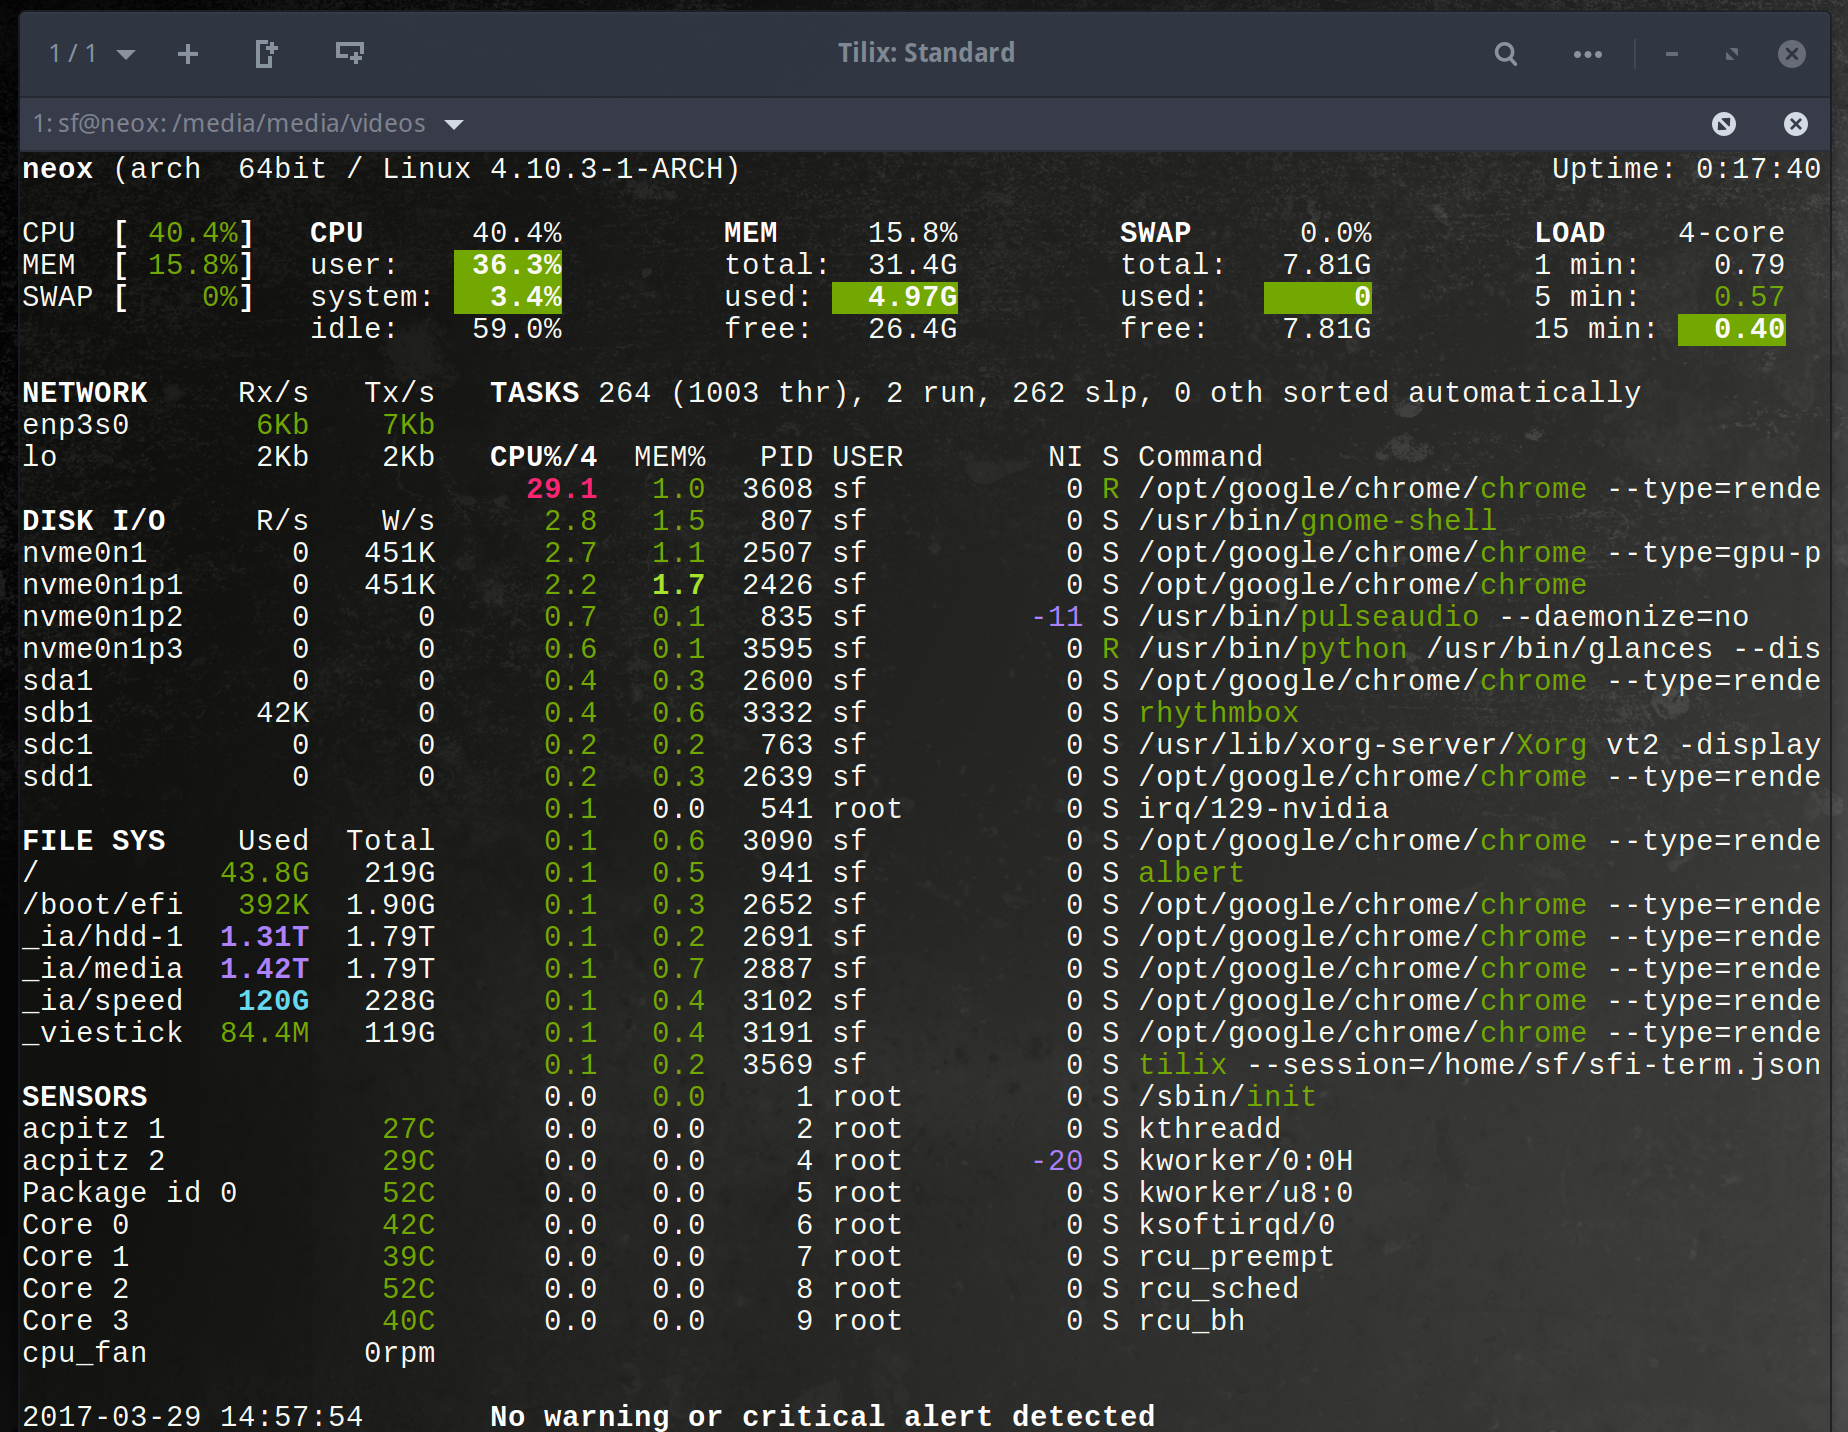Screen dimensions: 1848x1432
Task: Click the pulseaudio process command
Action: coord(1444,617)
